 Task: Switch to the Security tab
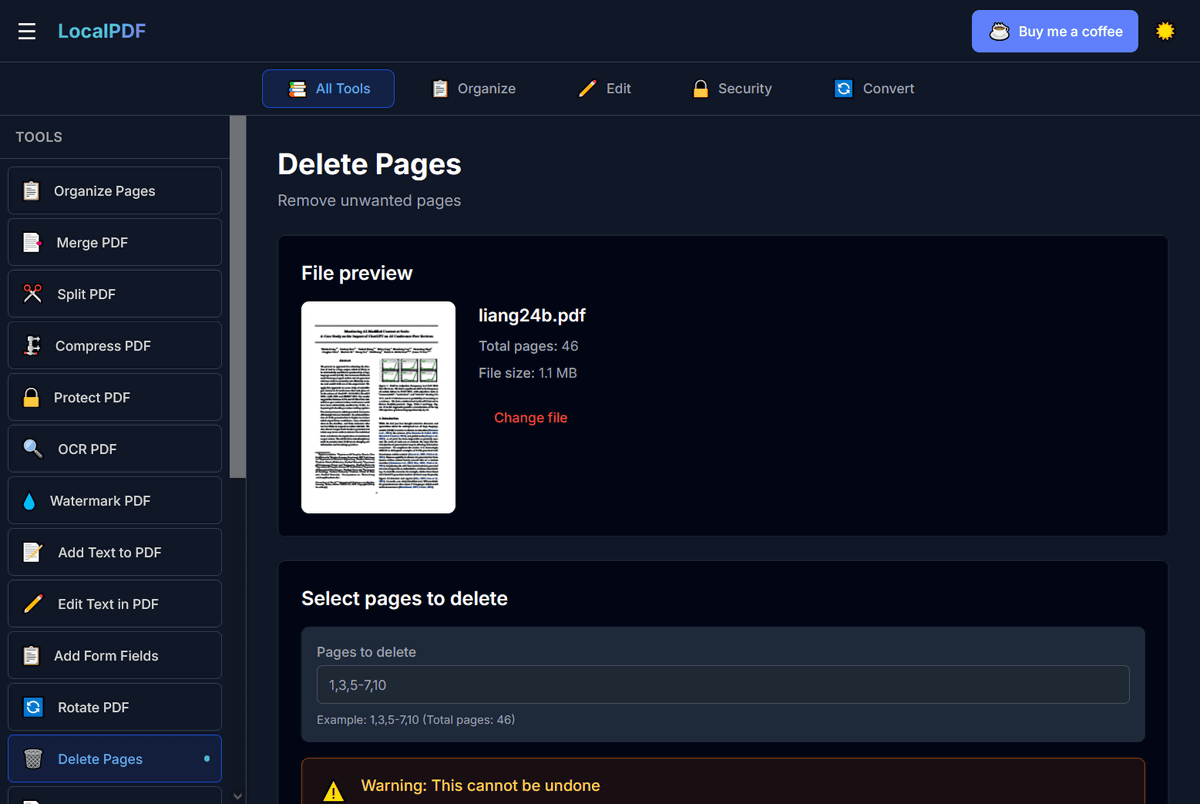[x=732, y=89]
